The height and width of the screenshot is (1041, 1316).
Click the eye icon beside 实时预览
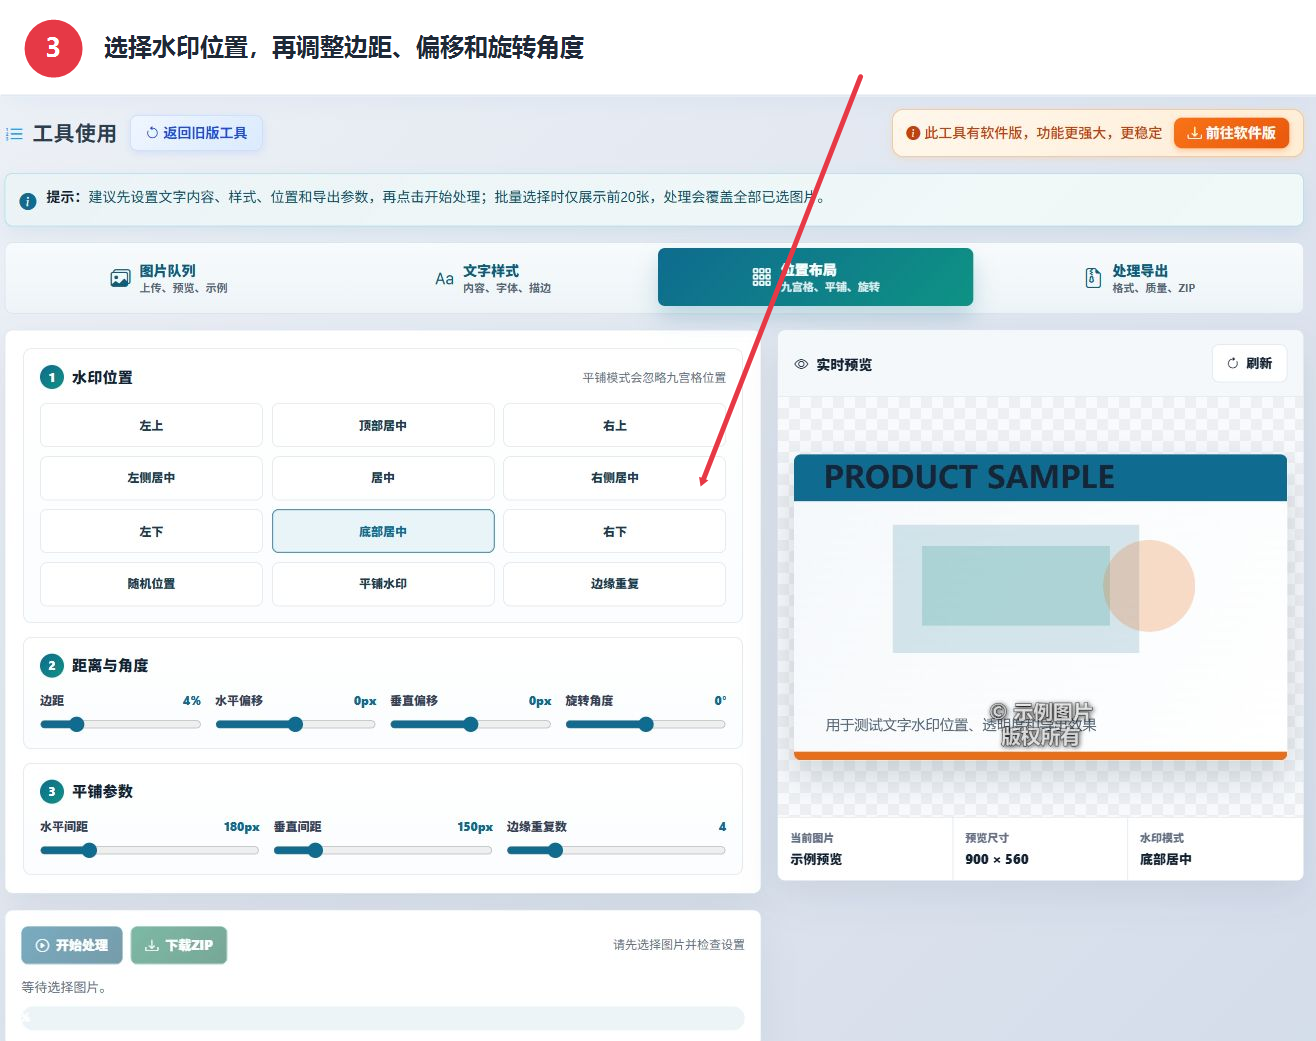pos(801,364)
